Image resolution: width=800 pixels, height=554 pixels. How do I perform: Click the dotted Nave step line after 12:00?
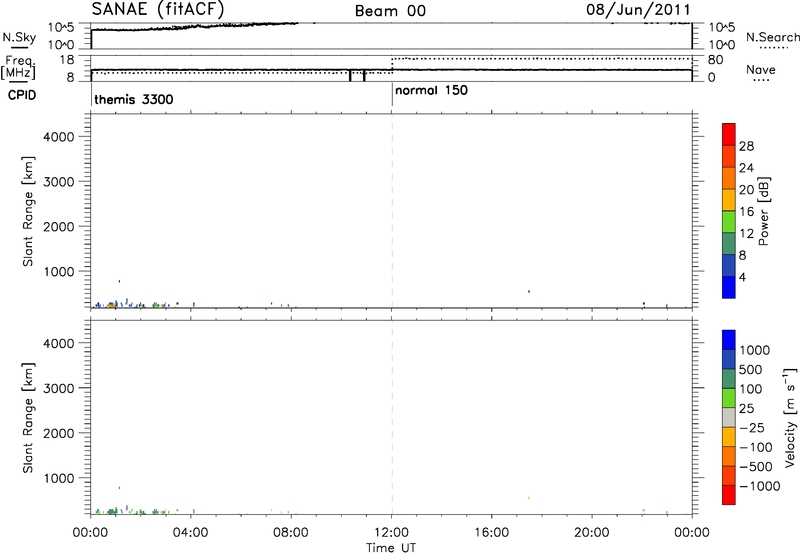541,59
